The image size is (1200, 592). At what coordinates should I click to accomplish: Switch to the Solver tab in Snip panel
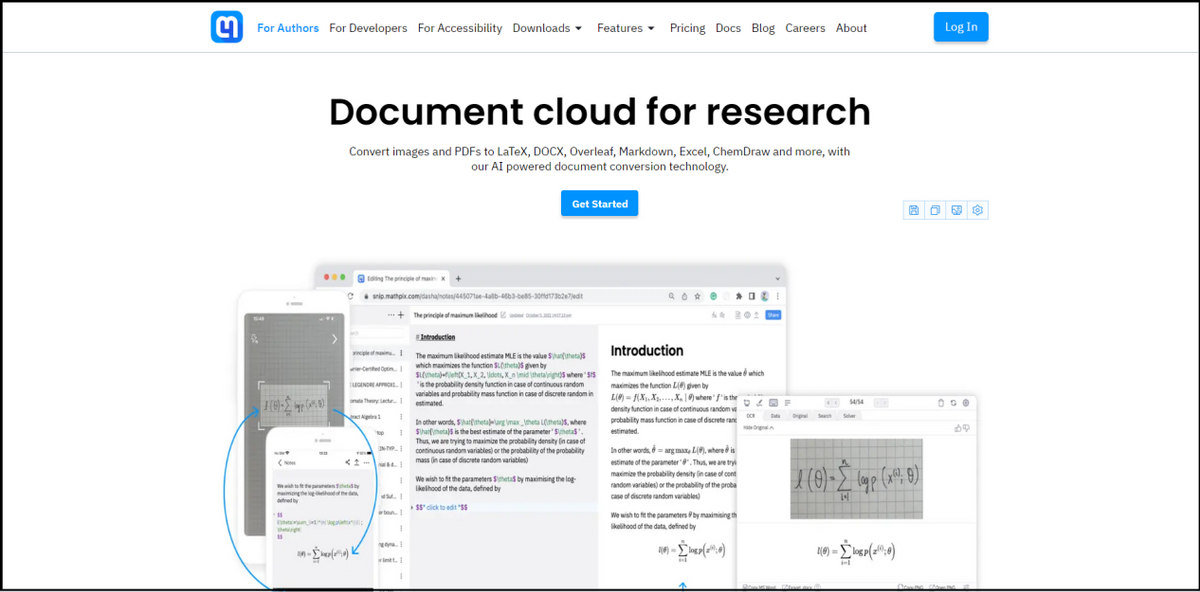849,416
